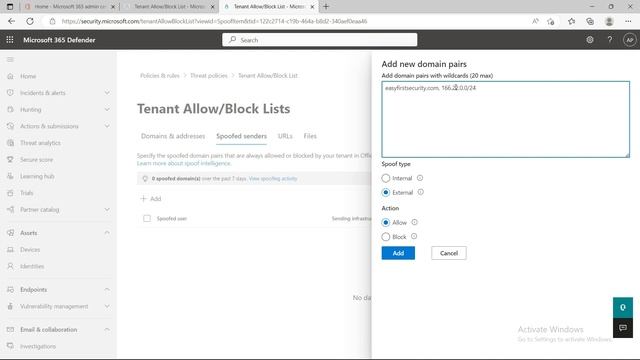
Task: Open the help question mark icon
Action: click(609, 40)
